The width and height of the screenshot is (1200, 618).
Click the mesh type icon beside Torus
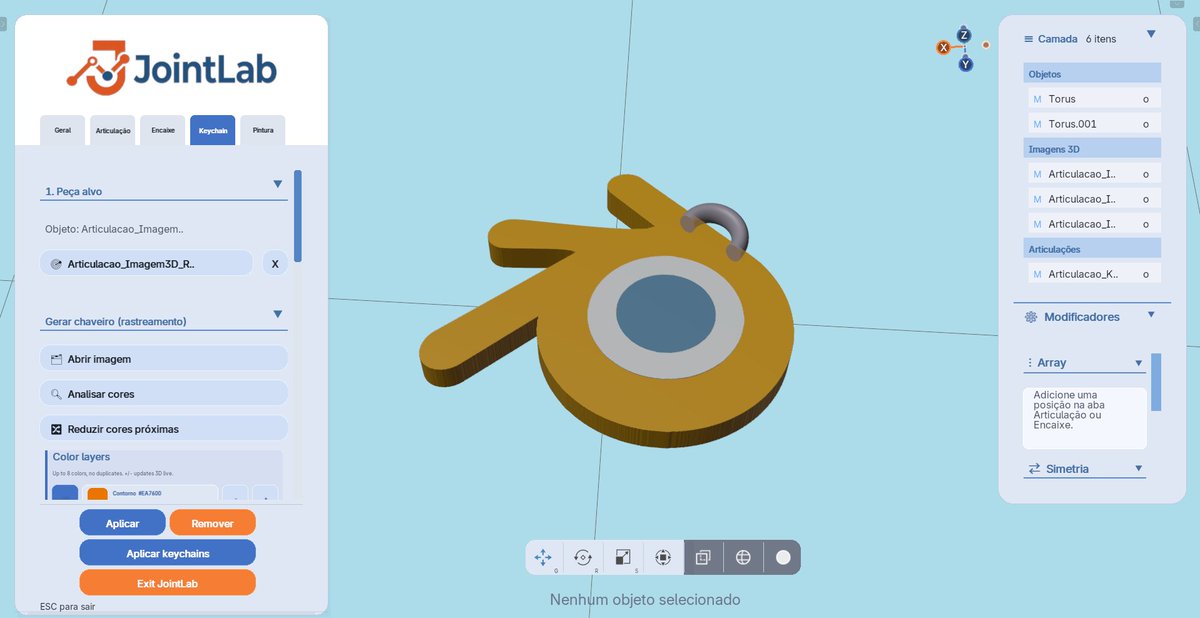coord(1037,99)
